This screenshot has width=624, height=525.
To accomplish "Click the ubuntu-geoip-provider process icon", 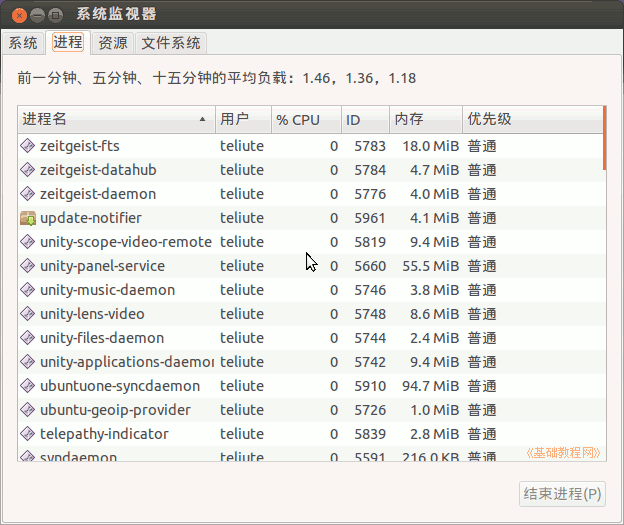I will pos(28,410).
